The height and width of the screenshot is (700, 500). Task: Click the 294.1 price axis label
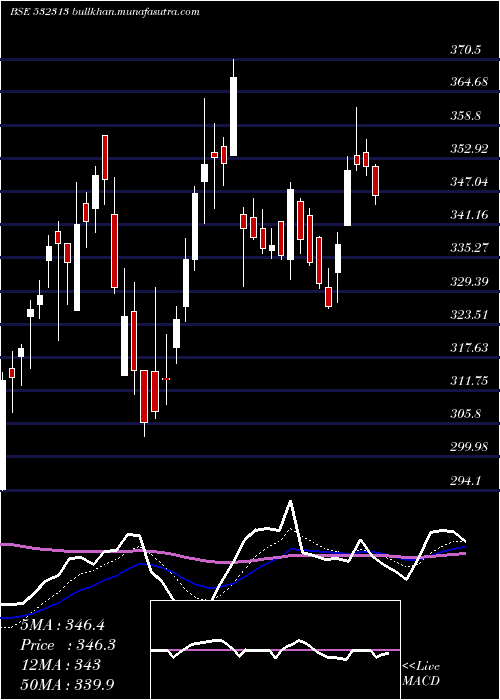[466, 480]
